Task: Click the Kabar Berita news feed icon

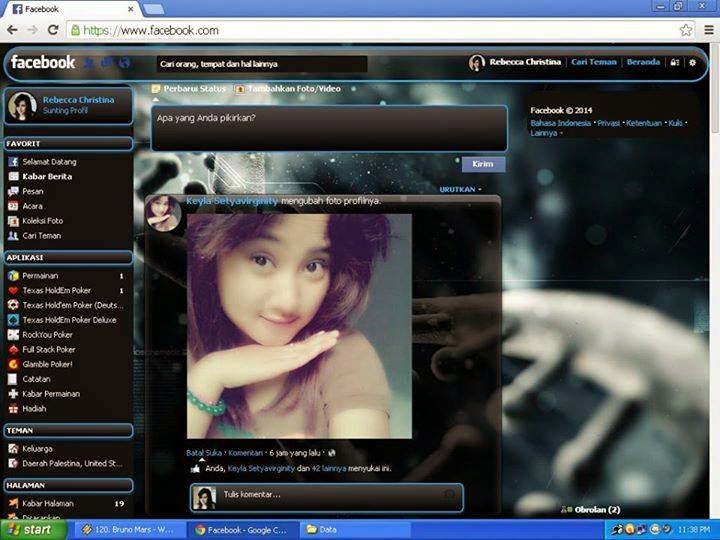Action: (x=13, y=176)
